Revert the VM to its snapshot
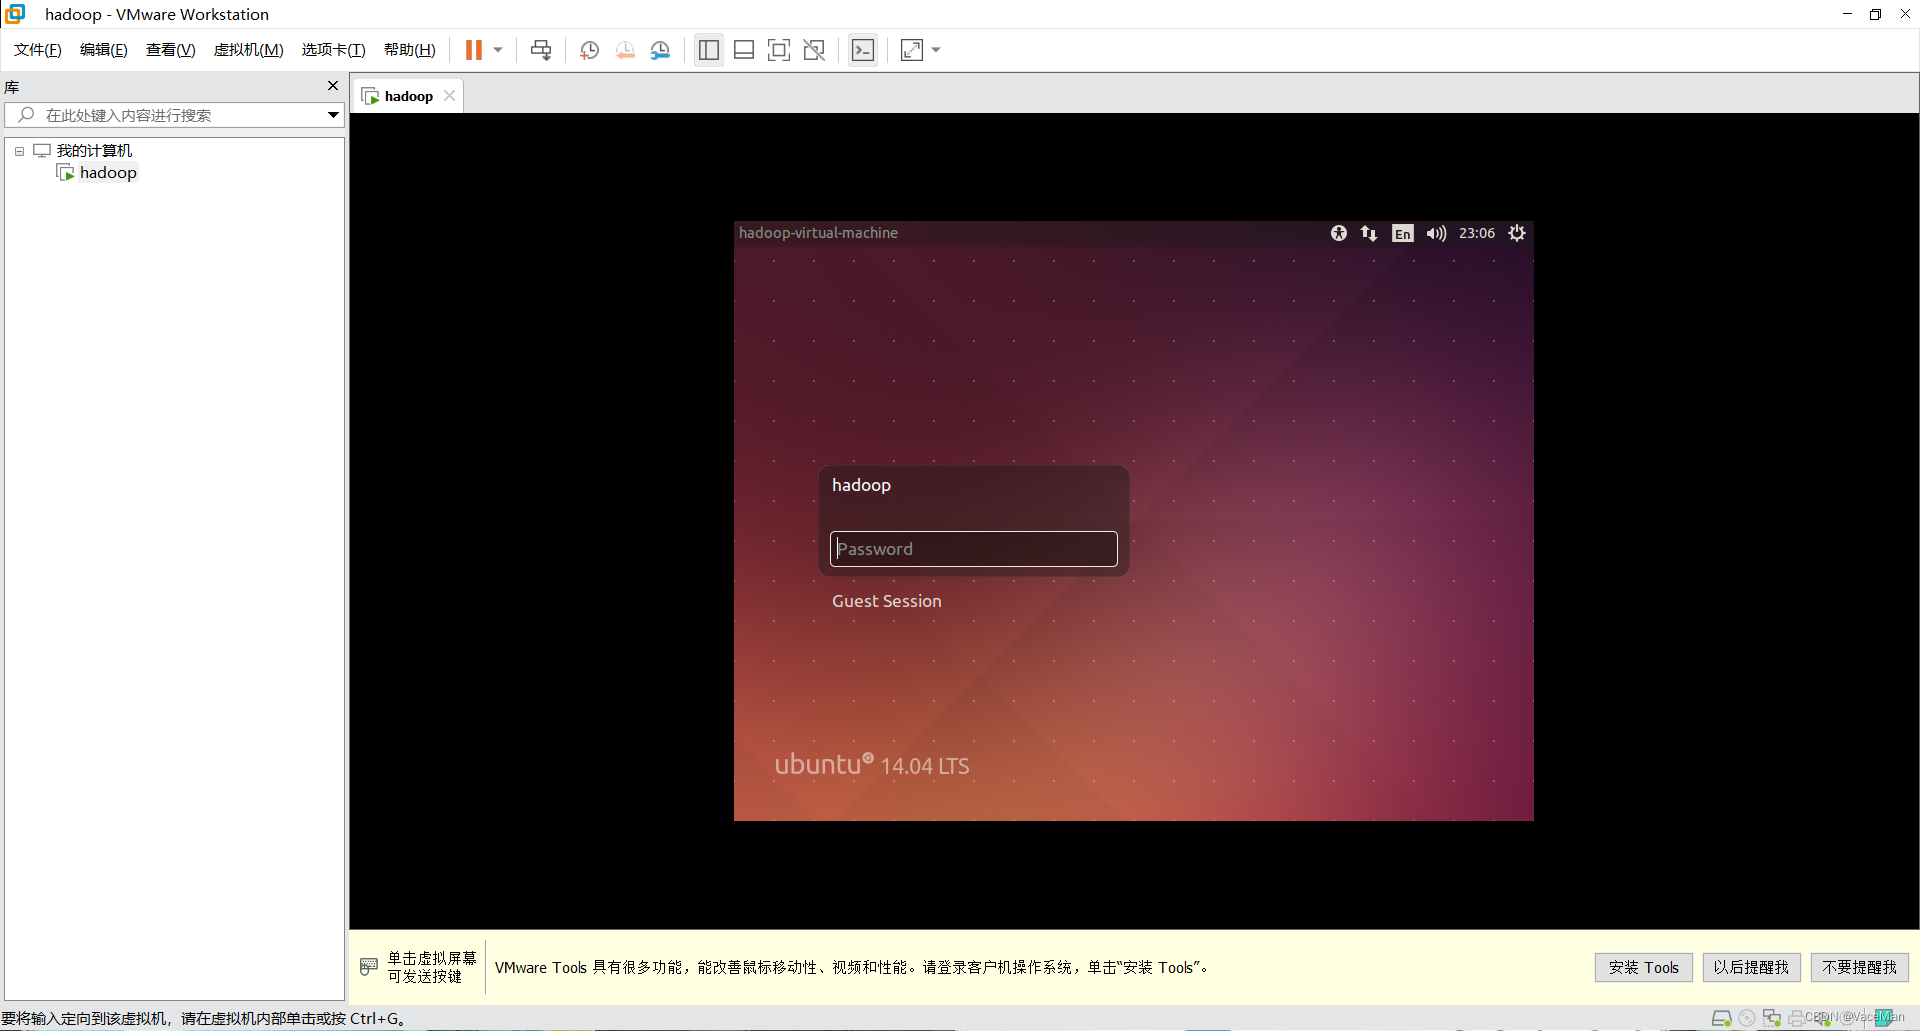The image size is (1920, 1031). 625,49
